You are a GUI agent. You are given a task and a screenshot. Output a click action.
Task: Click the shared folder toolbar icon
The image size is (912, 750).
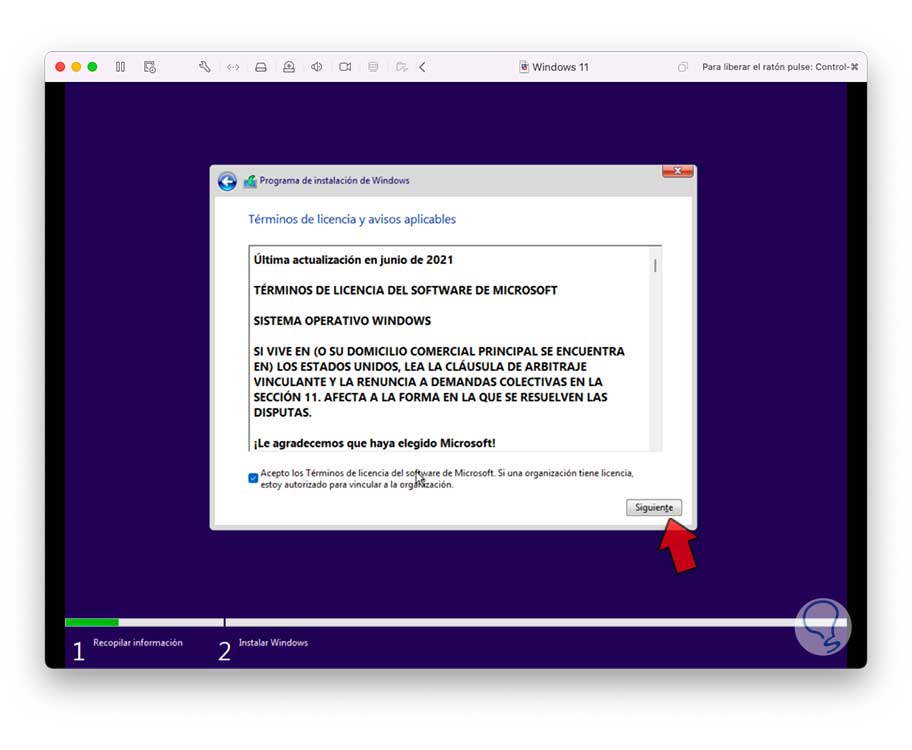pyautogui.click(x=401, y=67)
